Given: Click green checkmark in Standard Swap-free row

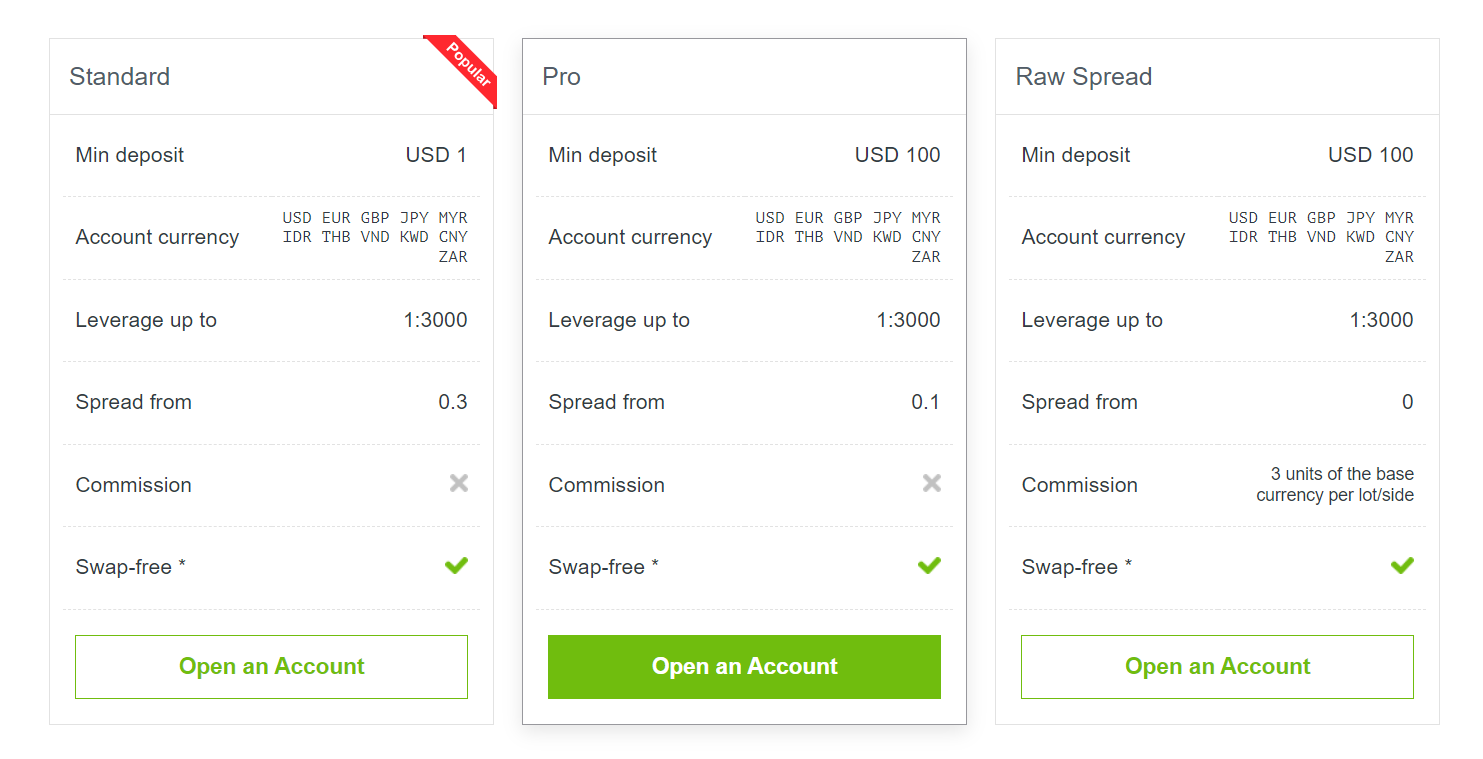Looking at the screenshot, I should coord(457,566).
